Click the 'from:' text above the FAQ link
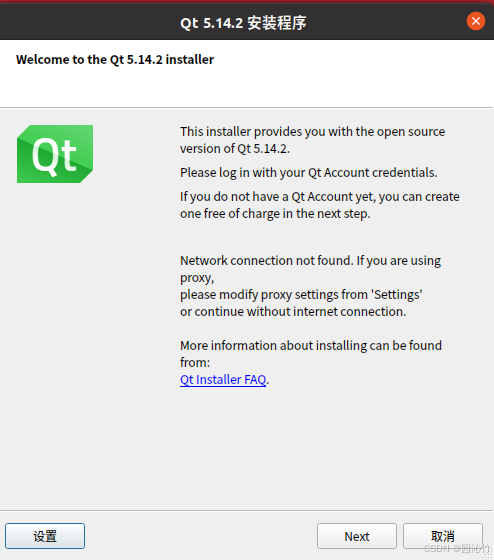The image size is (494, 560). (195, 362)
